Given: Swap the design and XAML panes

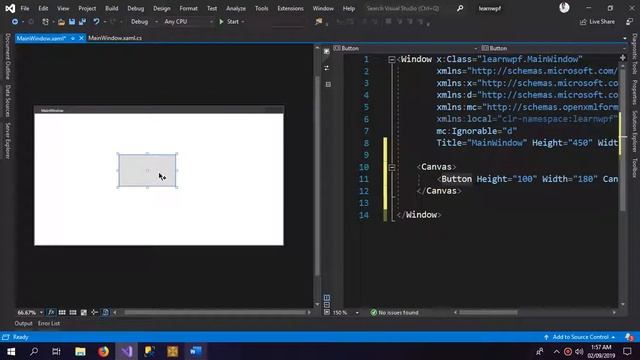Looking at the screenshot, I should [x=327, y=68].
